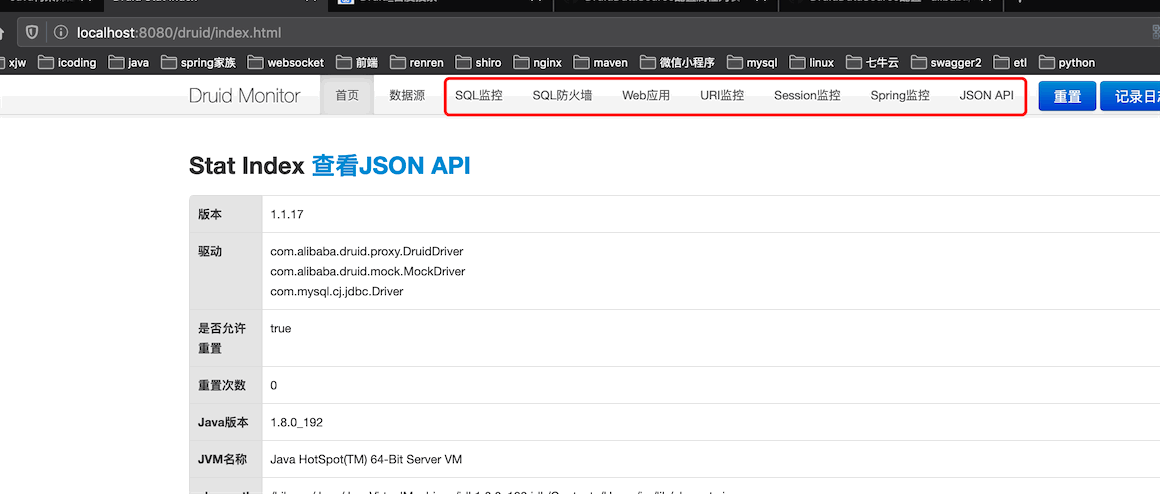Click the Druid Monitor brand title
This screenshot has width=1160, height=494.
coord(245,95)
